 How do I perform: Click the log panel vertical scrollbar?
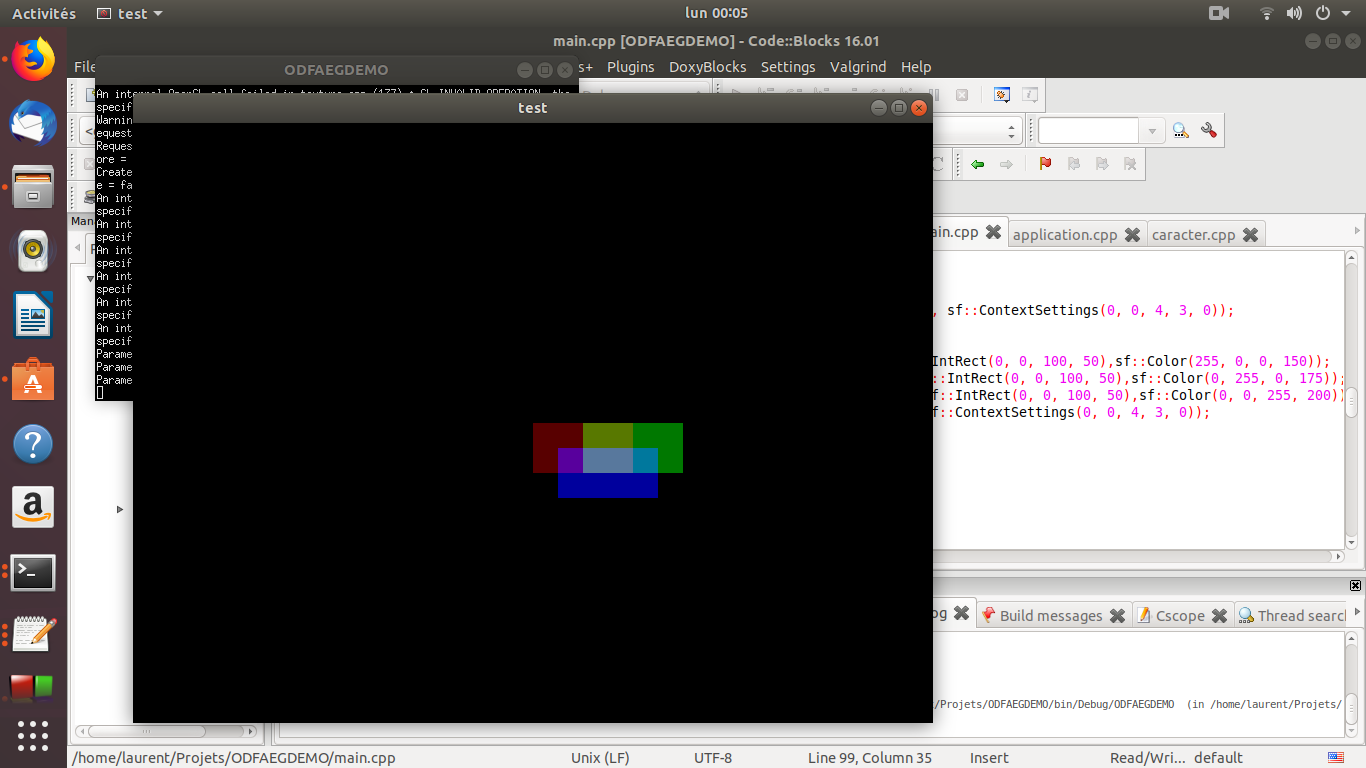click(x=1352, y=685)
